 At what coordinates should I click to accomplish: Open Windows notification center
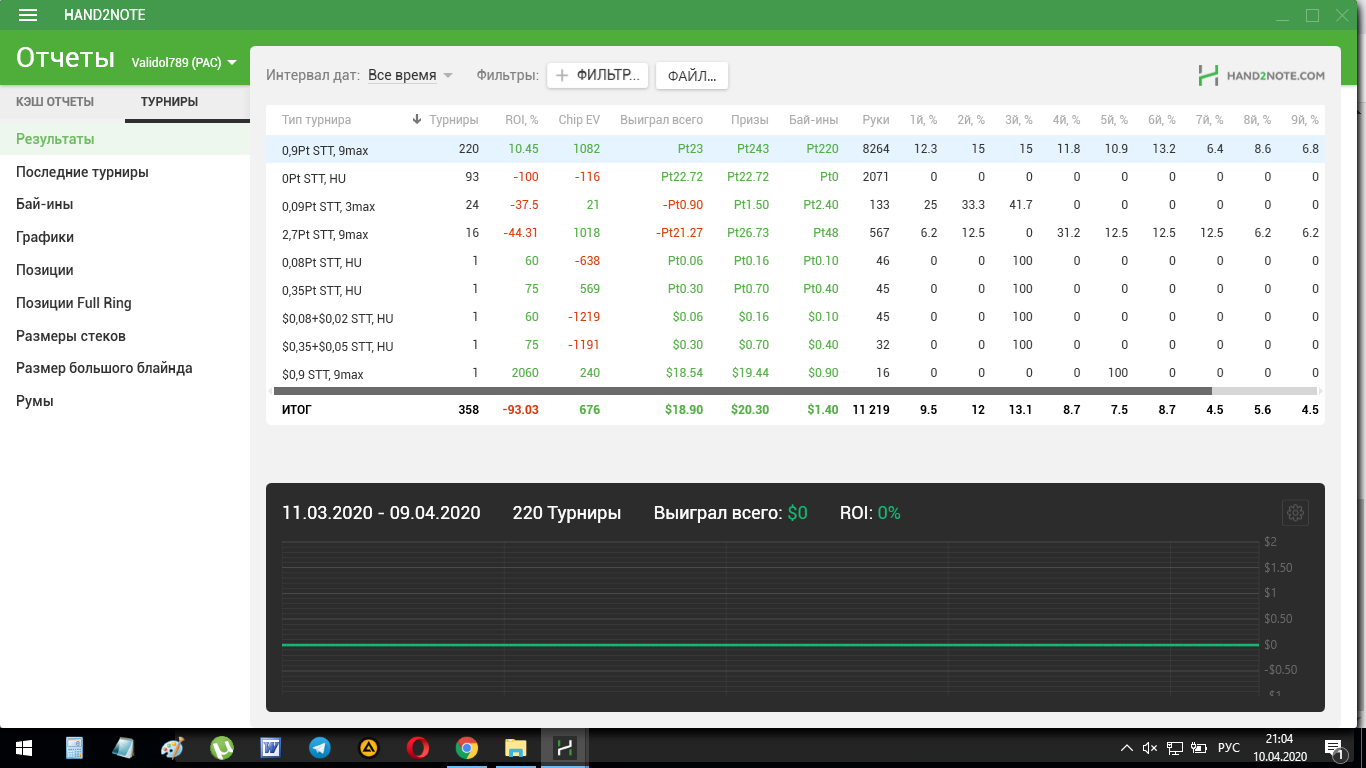[x=1335, y=748]
